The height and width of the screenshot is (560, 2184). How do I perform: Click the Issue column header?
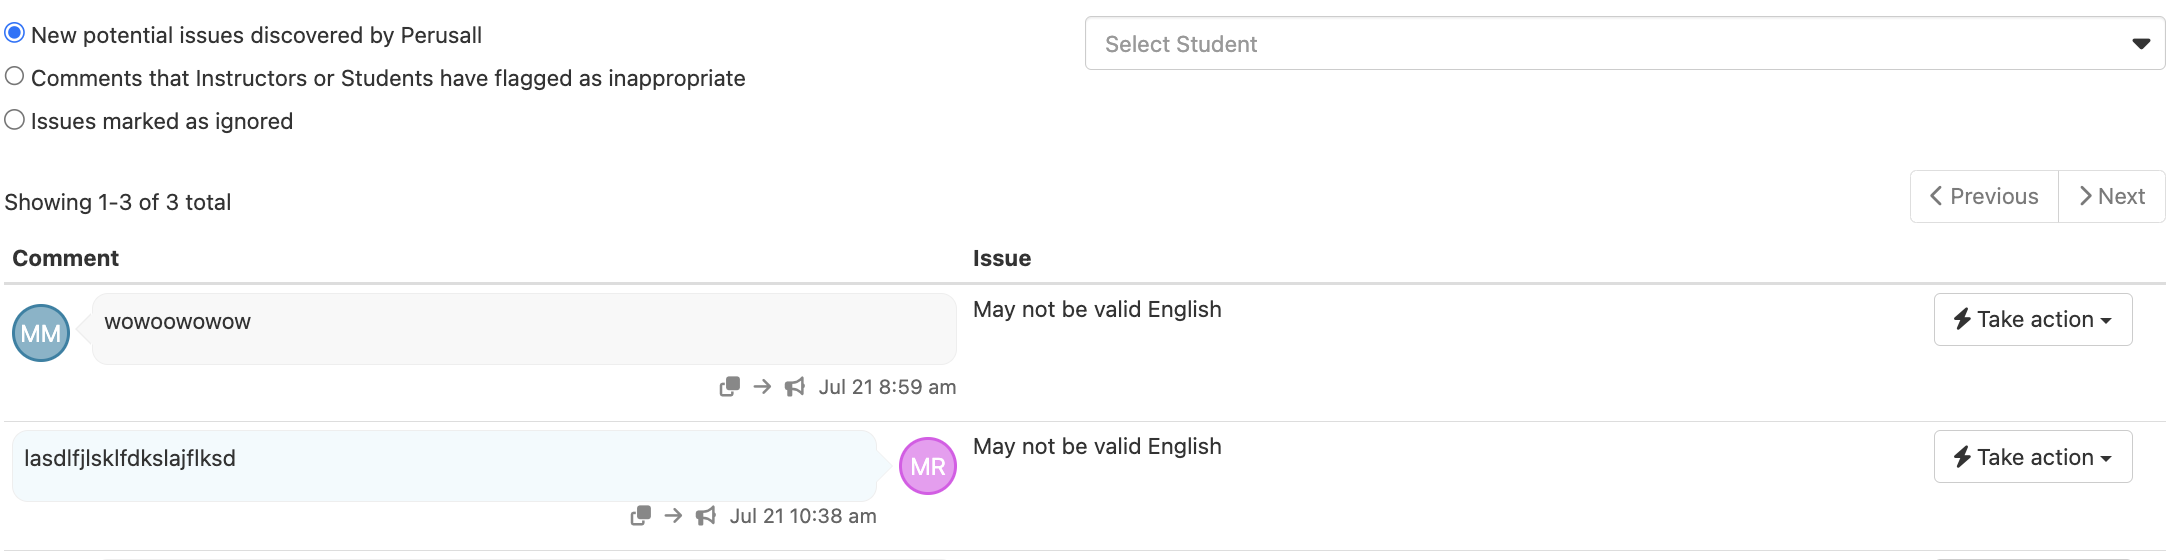tap(1002, 258)
